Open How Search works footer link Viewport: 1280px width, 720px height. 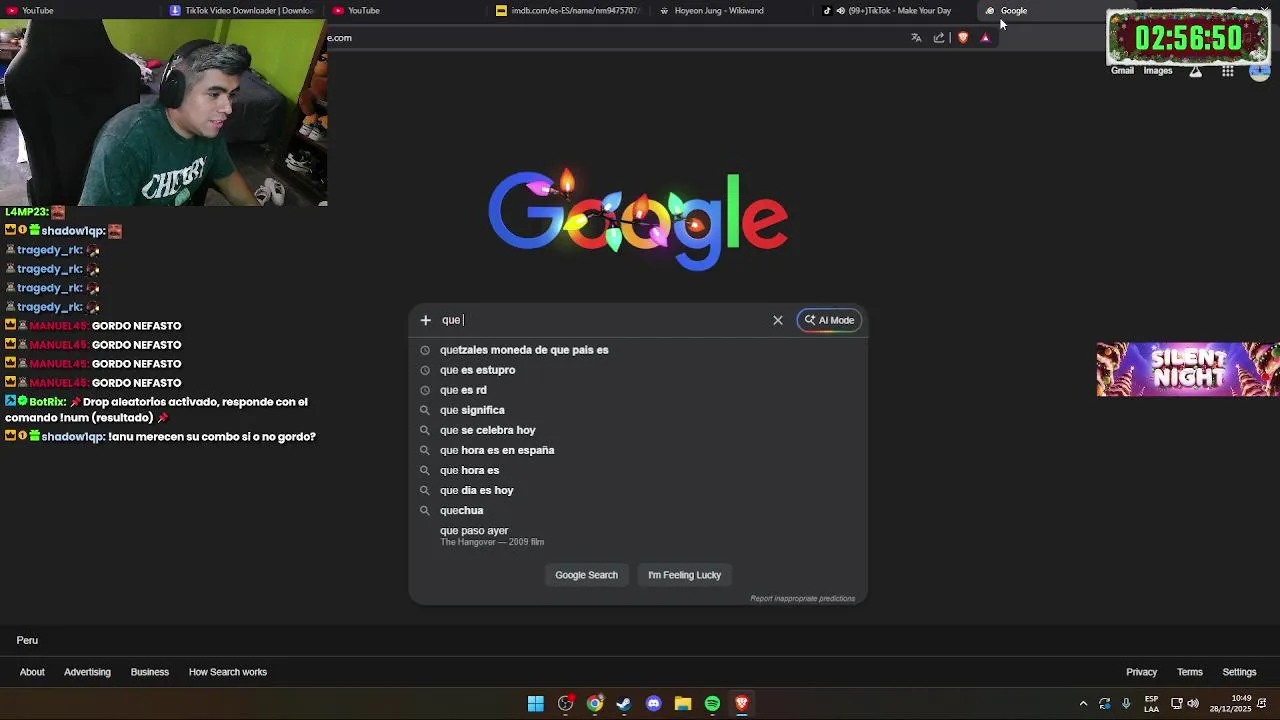[228, 672]
